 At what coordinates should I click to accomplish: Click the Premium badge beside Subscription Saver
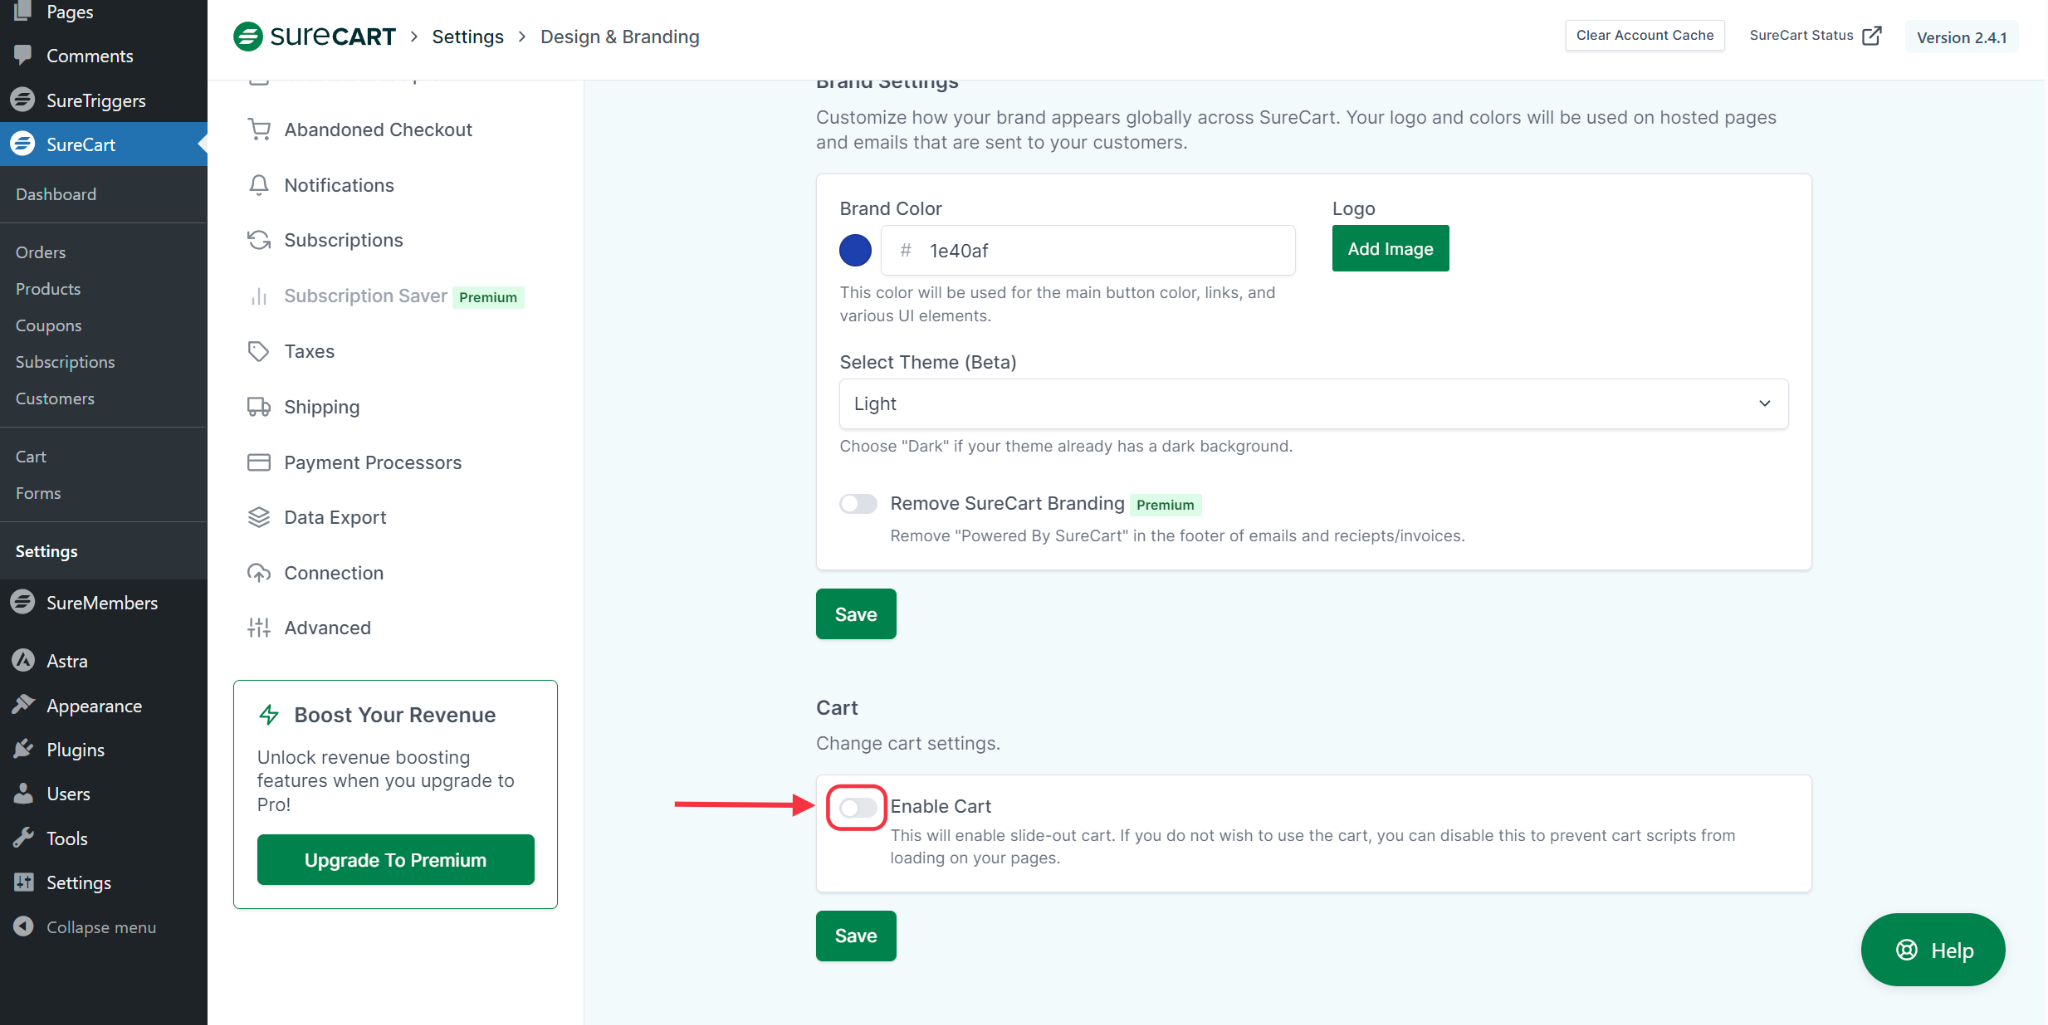[x=488, y=297]
